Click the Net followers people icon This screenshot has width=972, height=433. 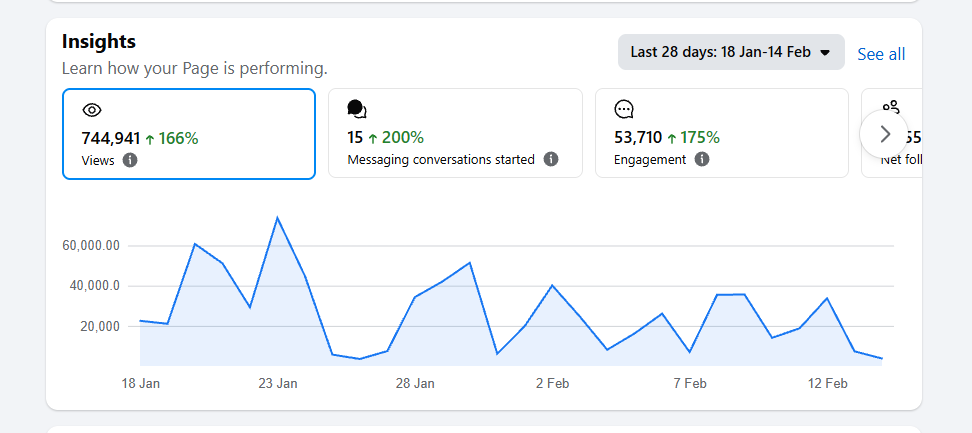click(891, 107)
